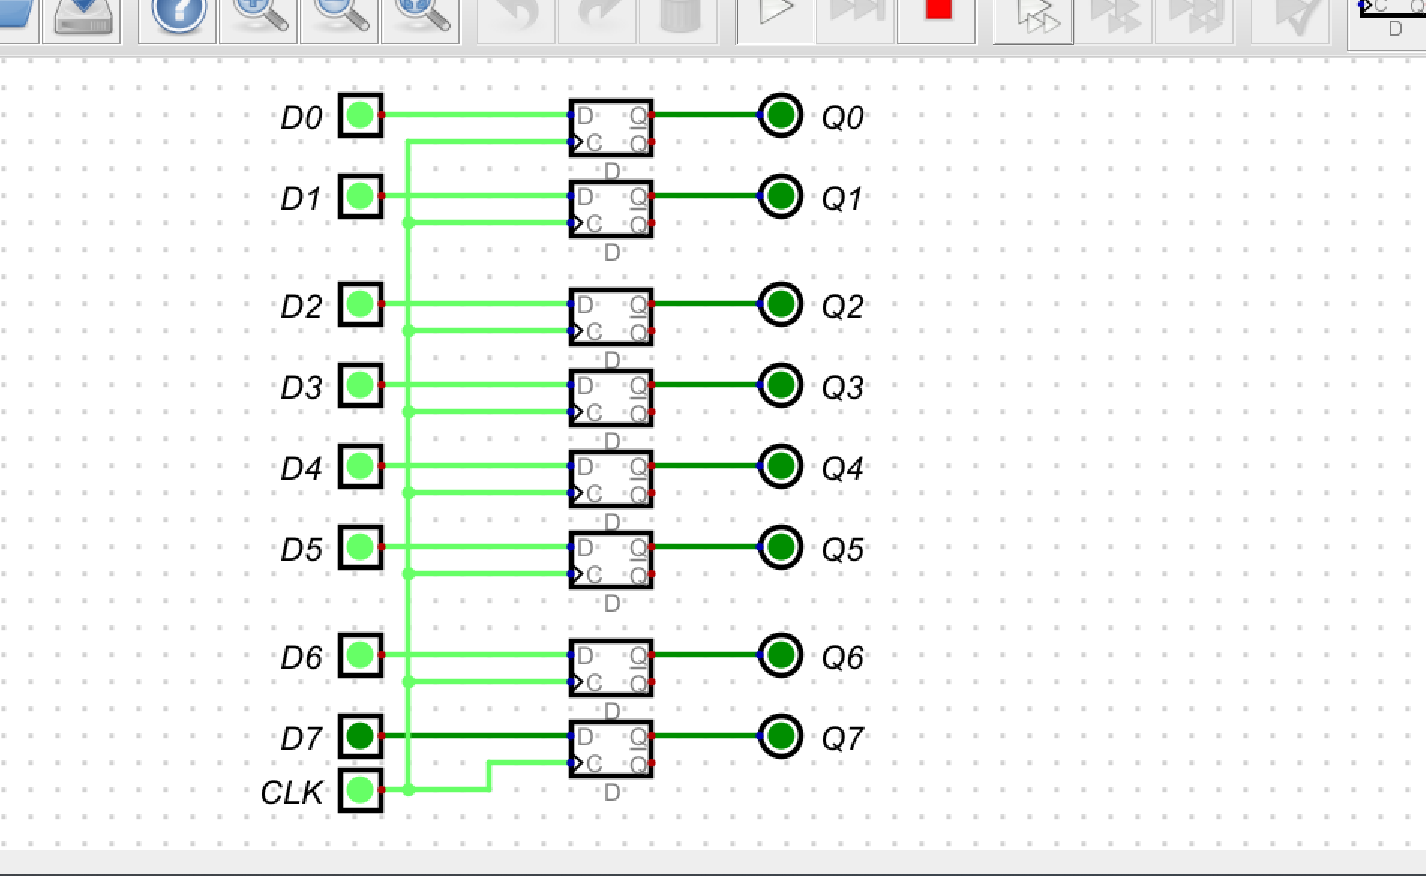Screen dimensions: 1426x876
Task: Open the help question mark icon
Action: [x=175, y=15]
